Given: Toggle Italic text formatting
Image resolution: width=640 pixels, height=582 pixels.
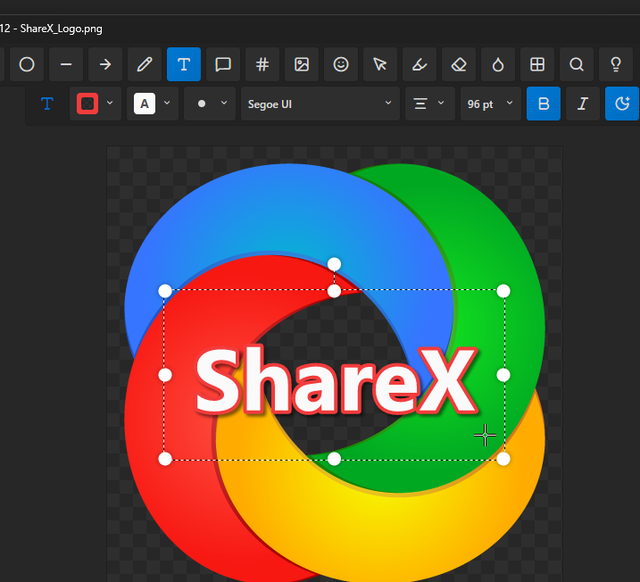Looking at the screenshot, I should 582,104.
